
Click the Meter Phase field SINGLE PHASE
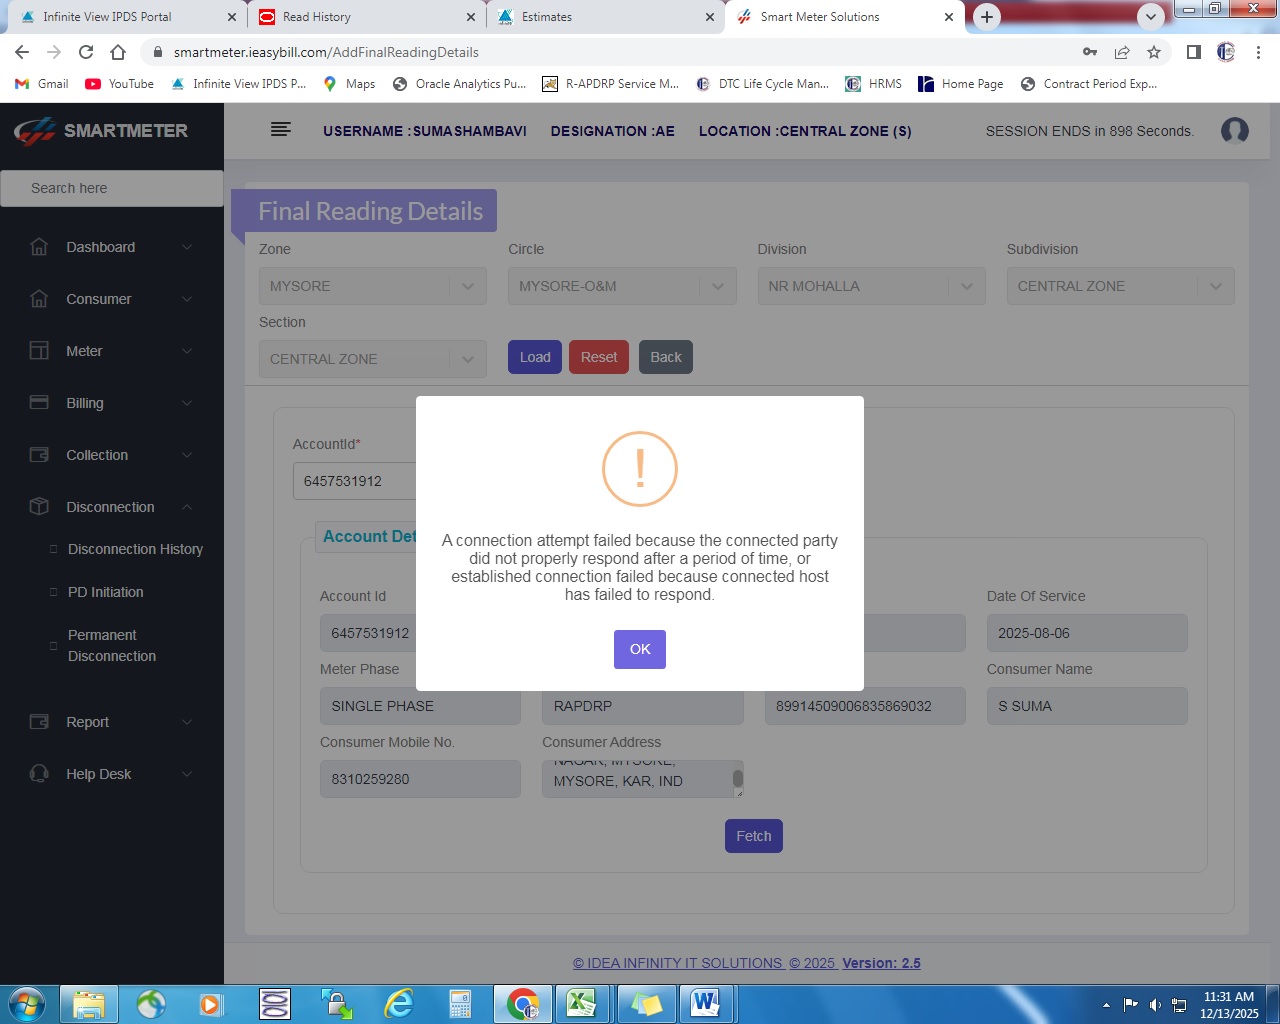tap(420, 706)
